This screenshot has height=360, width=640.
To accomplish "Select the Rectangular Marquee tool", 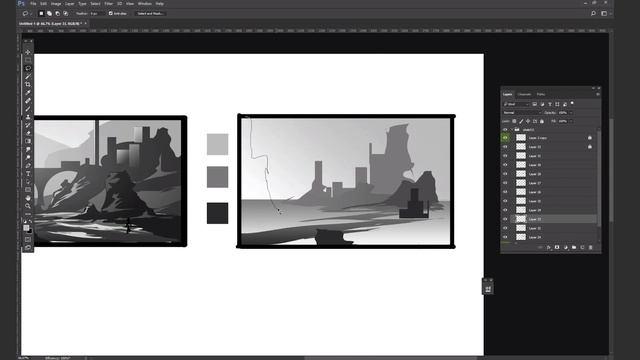I will [x=28, y=60].
